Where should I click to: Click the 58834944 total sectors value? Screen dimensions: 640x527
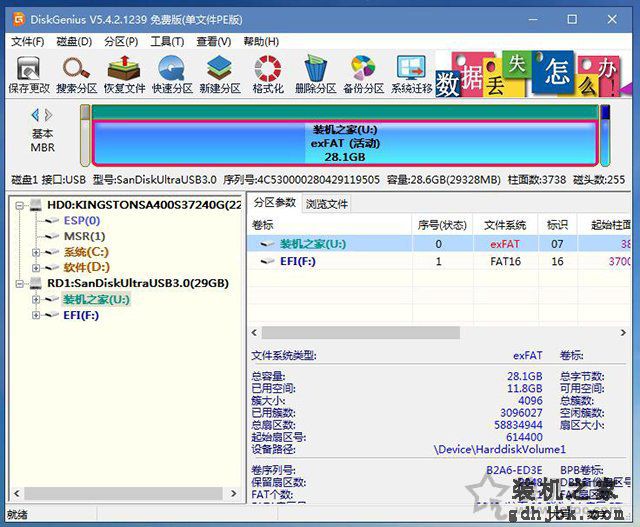point(518,425)
